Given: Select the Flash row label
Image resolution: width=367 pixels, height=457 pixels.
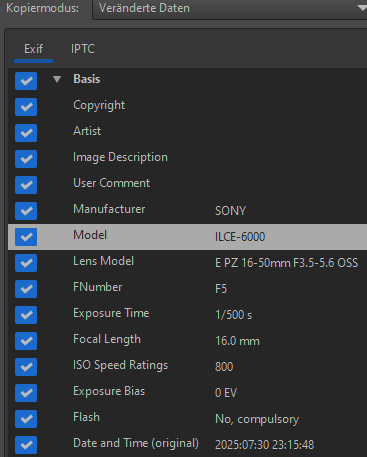Looking at the screenshot, I should click(86, 417).
